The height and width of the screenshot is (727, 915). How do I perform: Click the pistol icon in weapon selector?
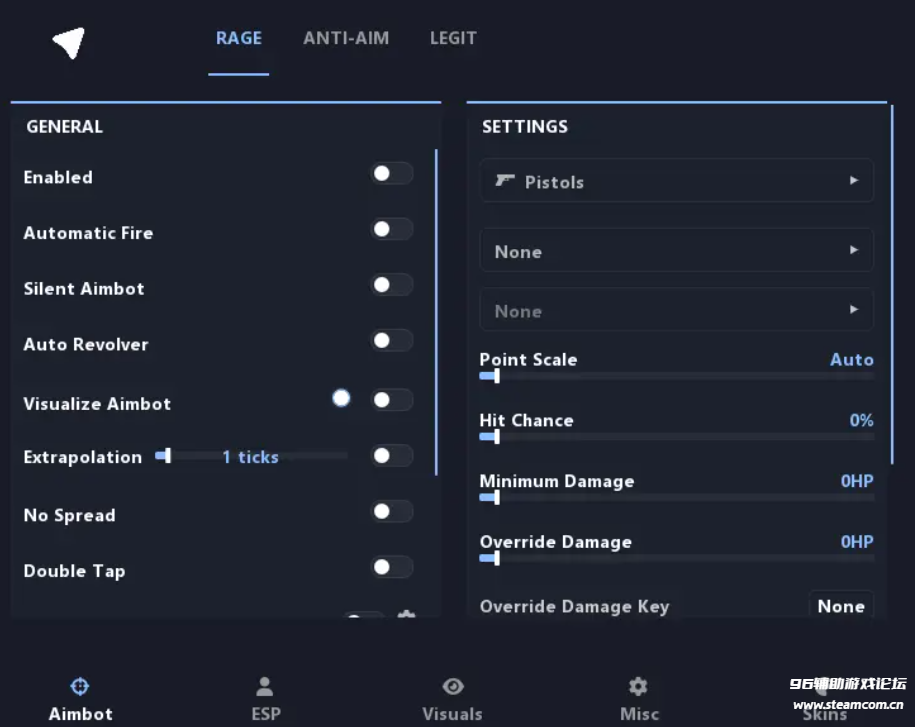pyautogui.click(x=505, y=181)
